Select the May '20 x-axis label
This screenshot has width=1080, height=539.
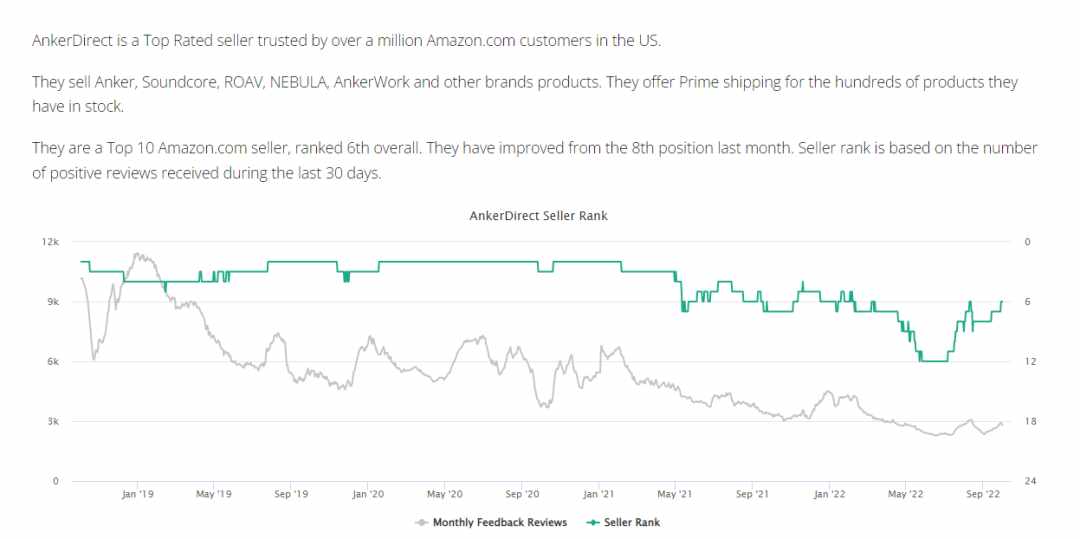445,494
